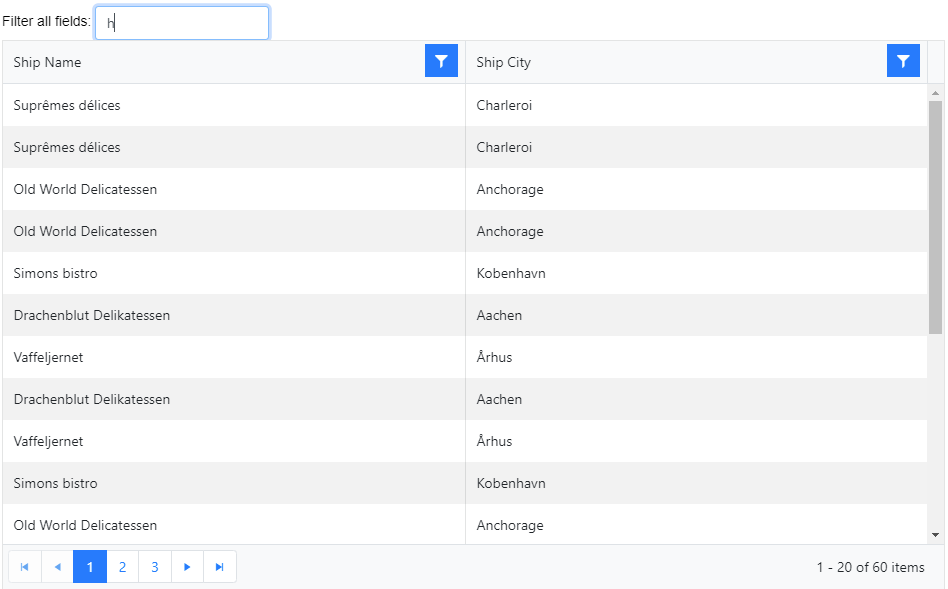948x589 pixels.
Task: Click the first Kobenhavn city cell
Action: pos(510,273)
